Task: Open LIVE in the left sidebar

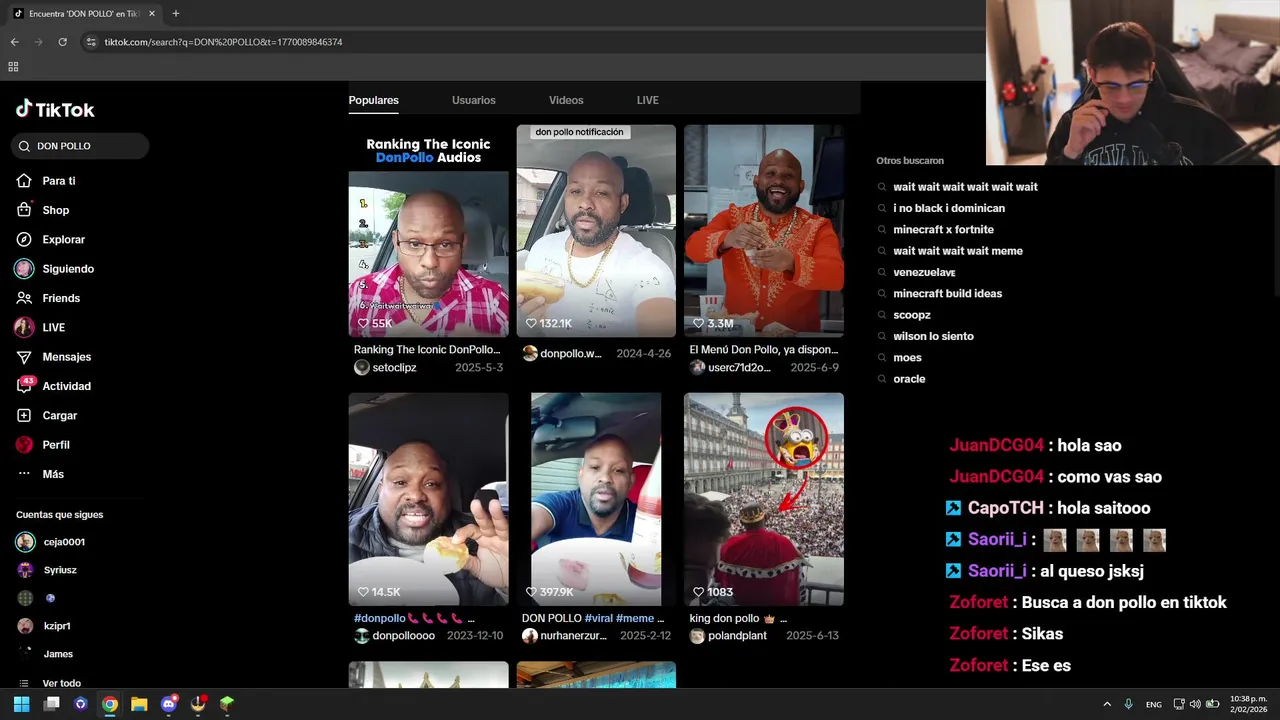Action: point(53,328)
